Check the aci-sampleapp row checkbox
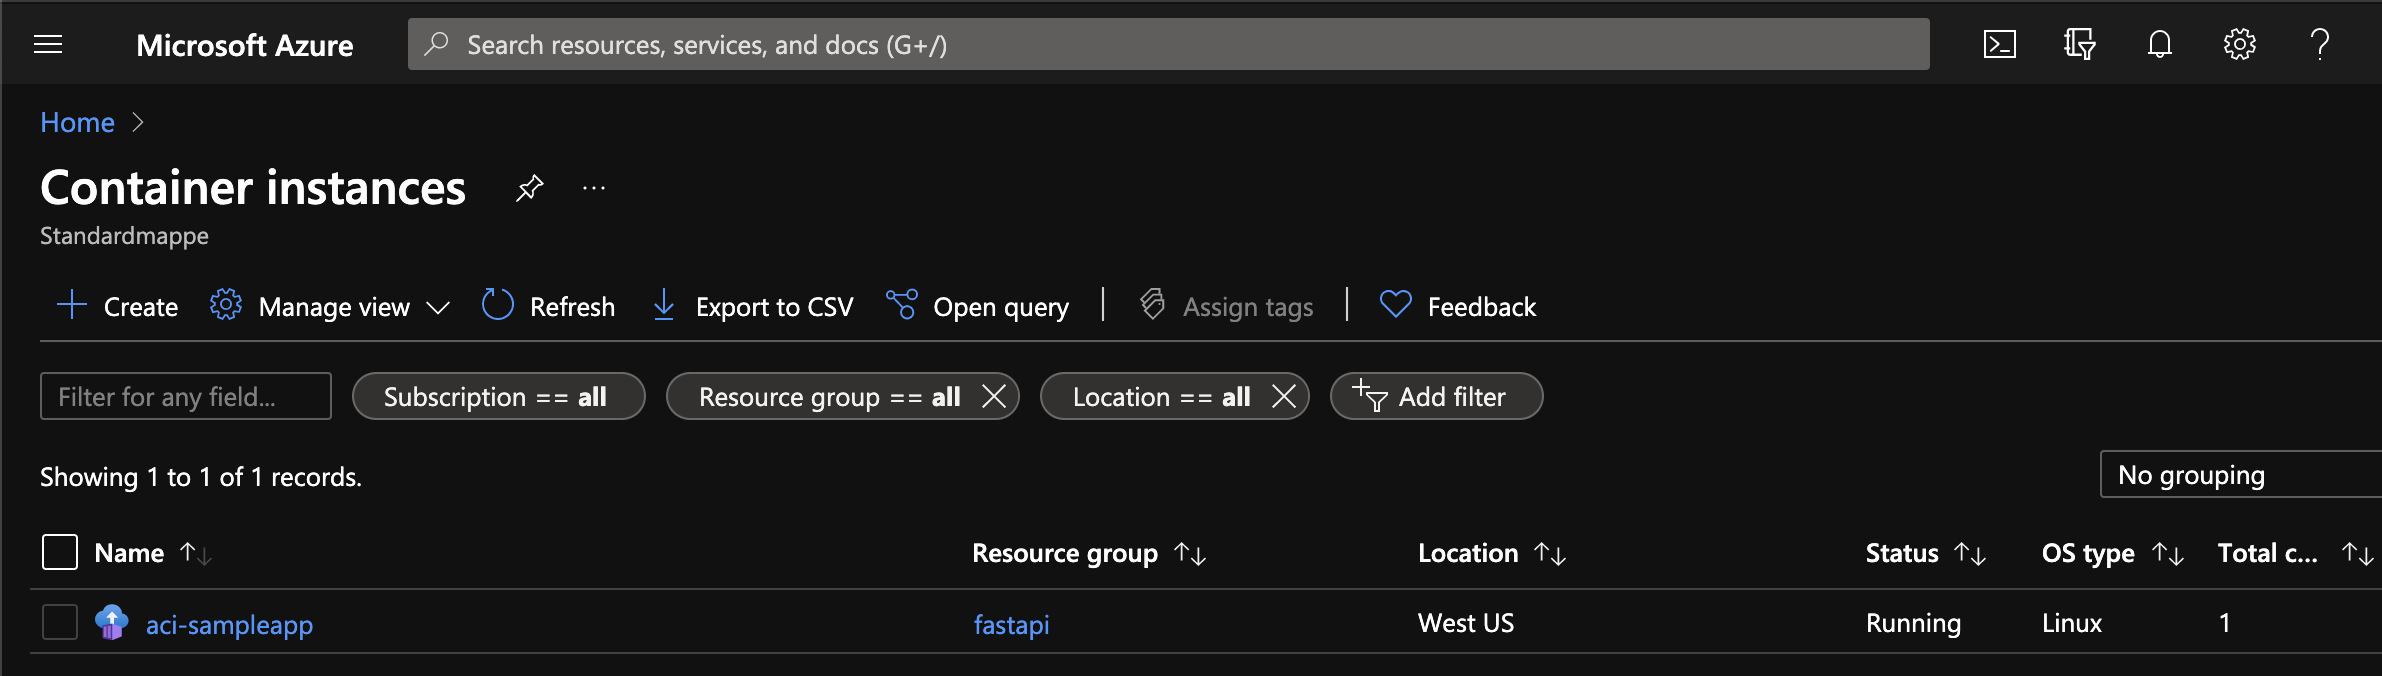The height and width of the screenshot is (676, 2382). click(x=60, y=622)
